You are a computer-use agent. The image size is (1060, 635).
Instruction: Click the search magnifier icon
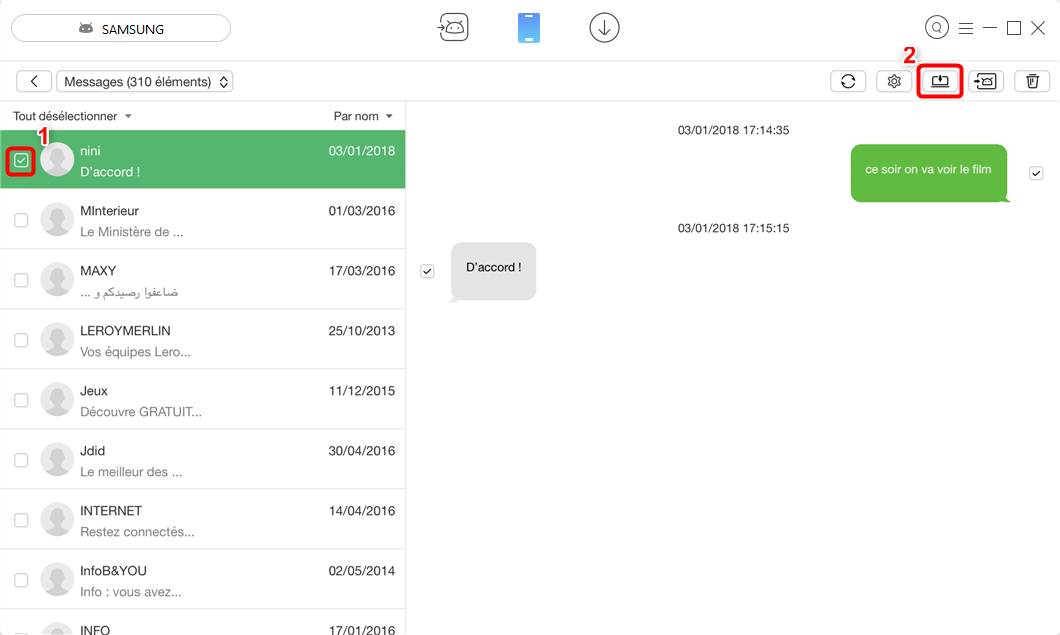(x=937, y=28)
